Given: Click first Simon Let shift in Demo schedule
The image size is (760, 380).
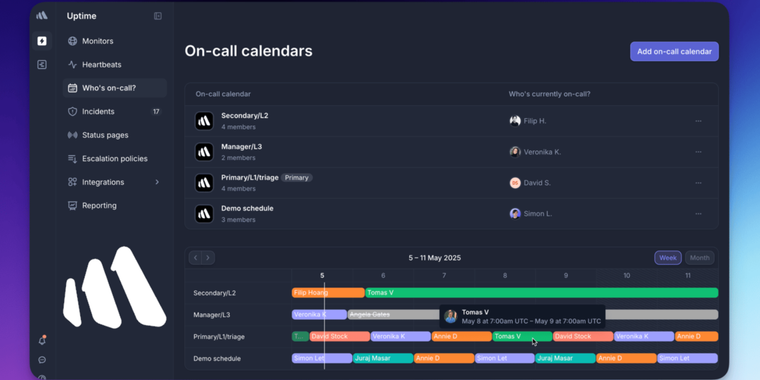Looking at the screenshot, I should click(x=322, y=358).
